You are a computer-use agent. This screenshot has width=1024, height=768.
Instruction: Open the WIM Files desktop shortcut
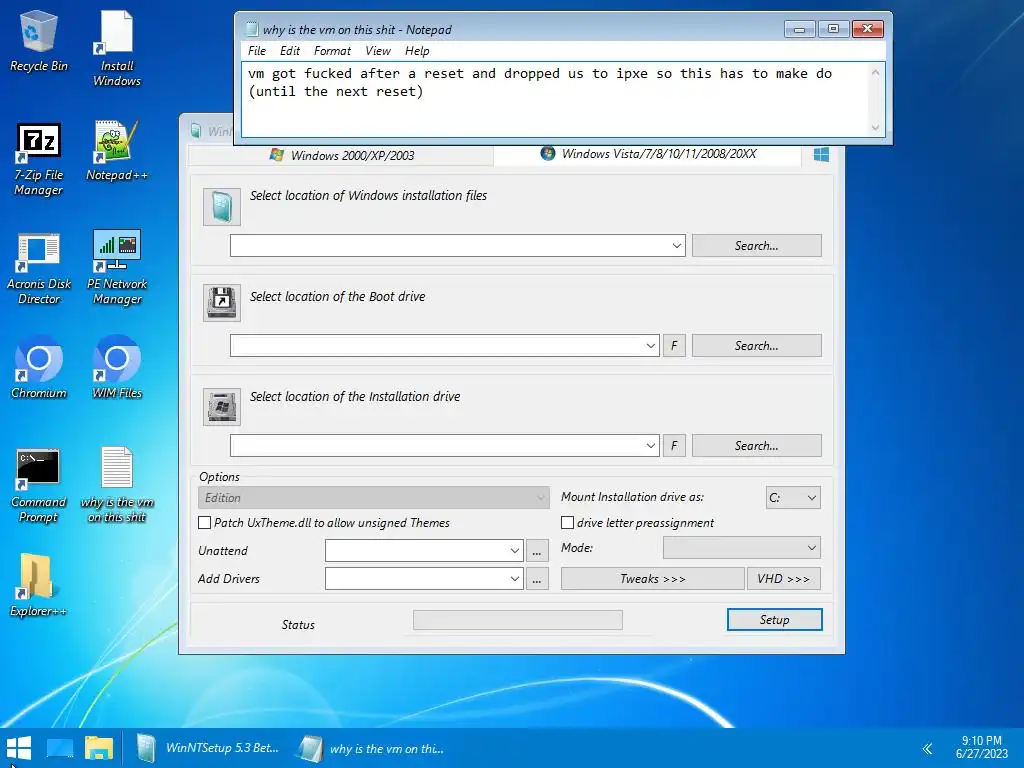(117, 367)
